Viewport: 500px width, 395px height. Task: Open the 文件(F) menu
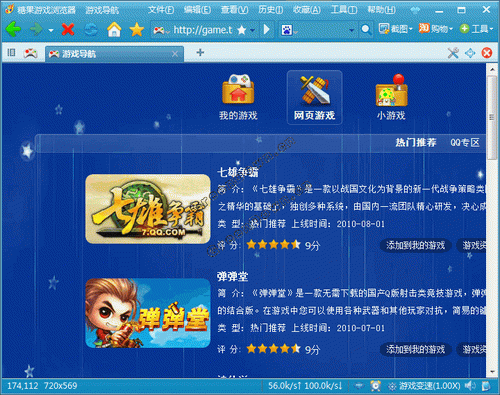161,10
